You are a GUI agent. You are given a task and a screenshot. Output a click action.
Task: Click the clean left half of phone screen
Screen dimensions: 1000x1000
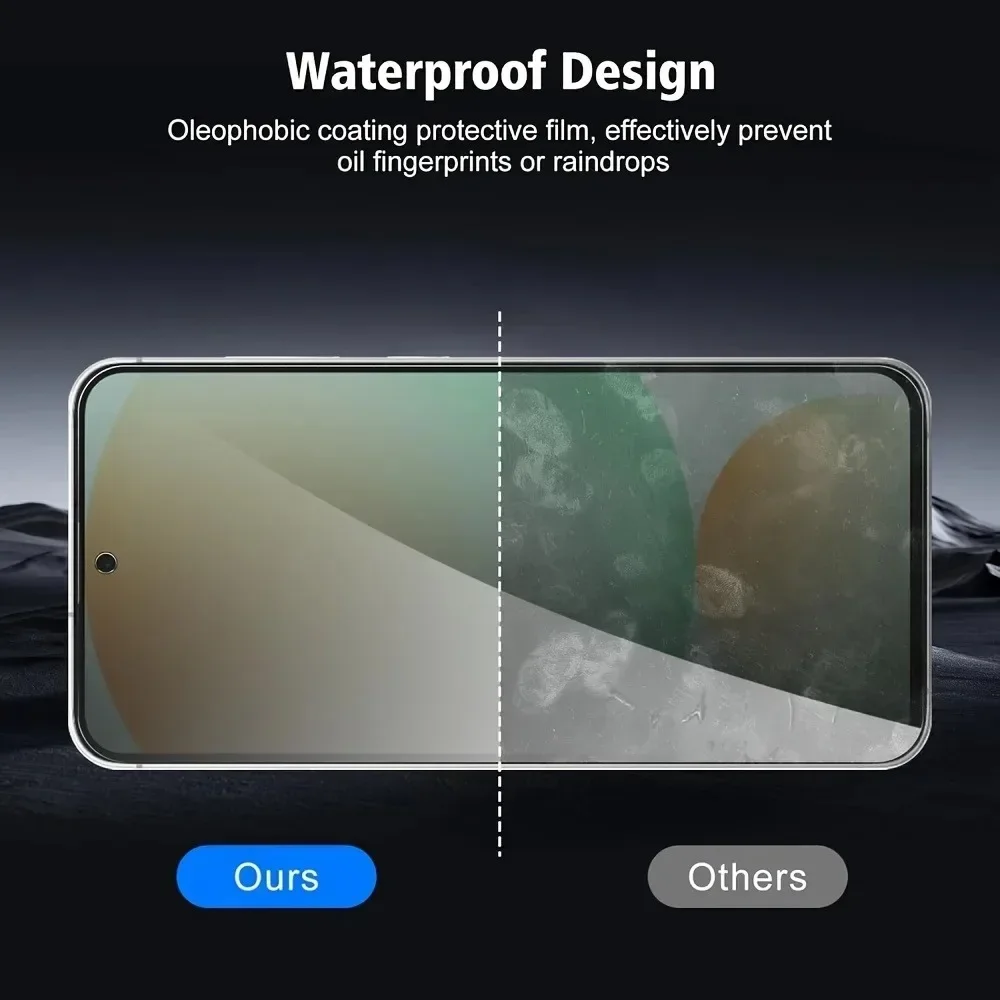(292, 563)
